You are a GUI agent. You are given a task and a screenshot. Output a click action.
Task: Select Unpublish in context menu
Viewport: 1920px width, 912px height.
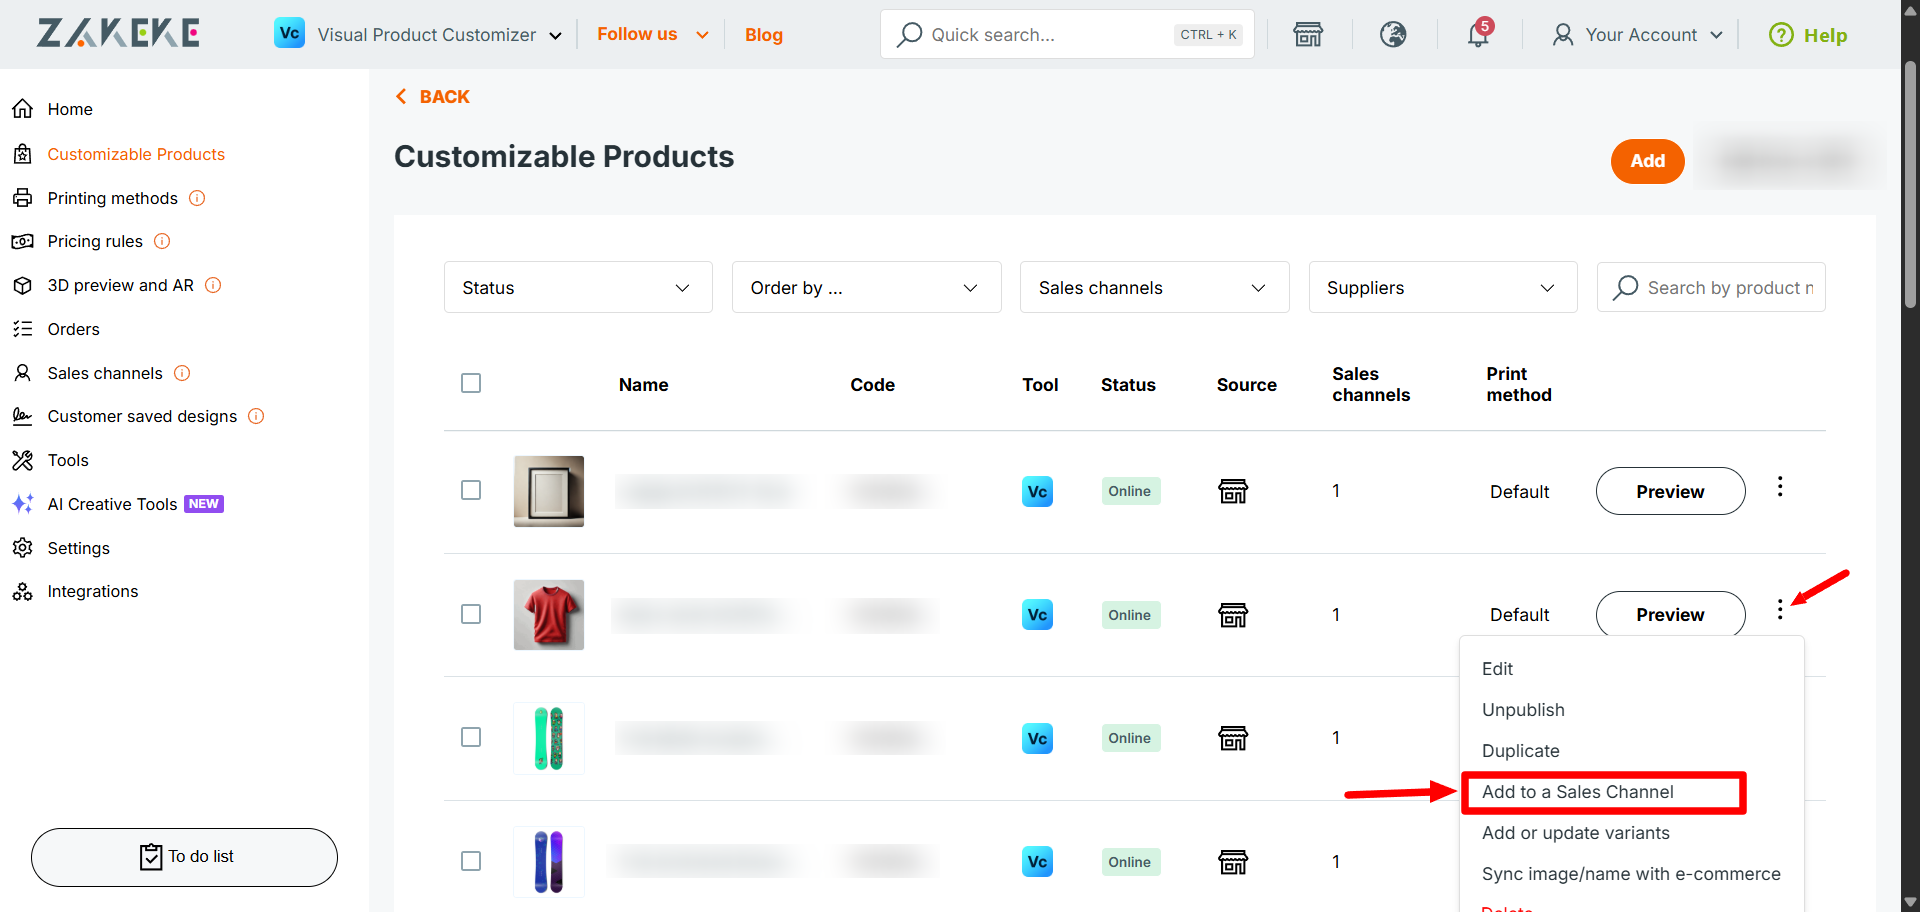click(x=1523, y=710)
